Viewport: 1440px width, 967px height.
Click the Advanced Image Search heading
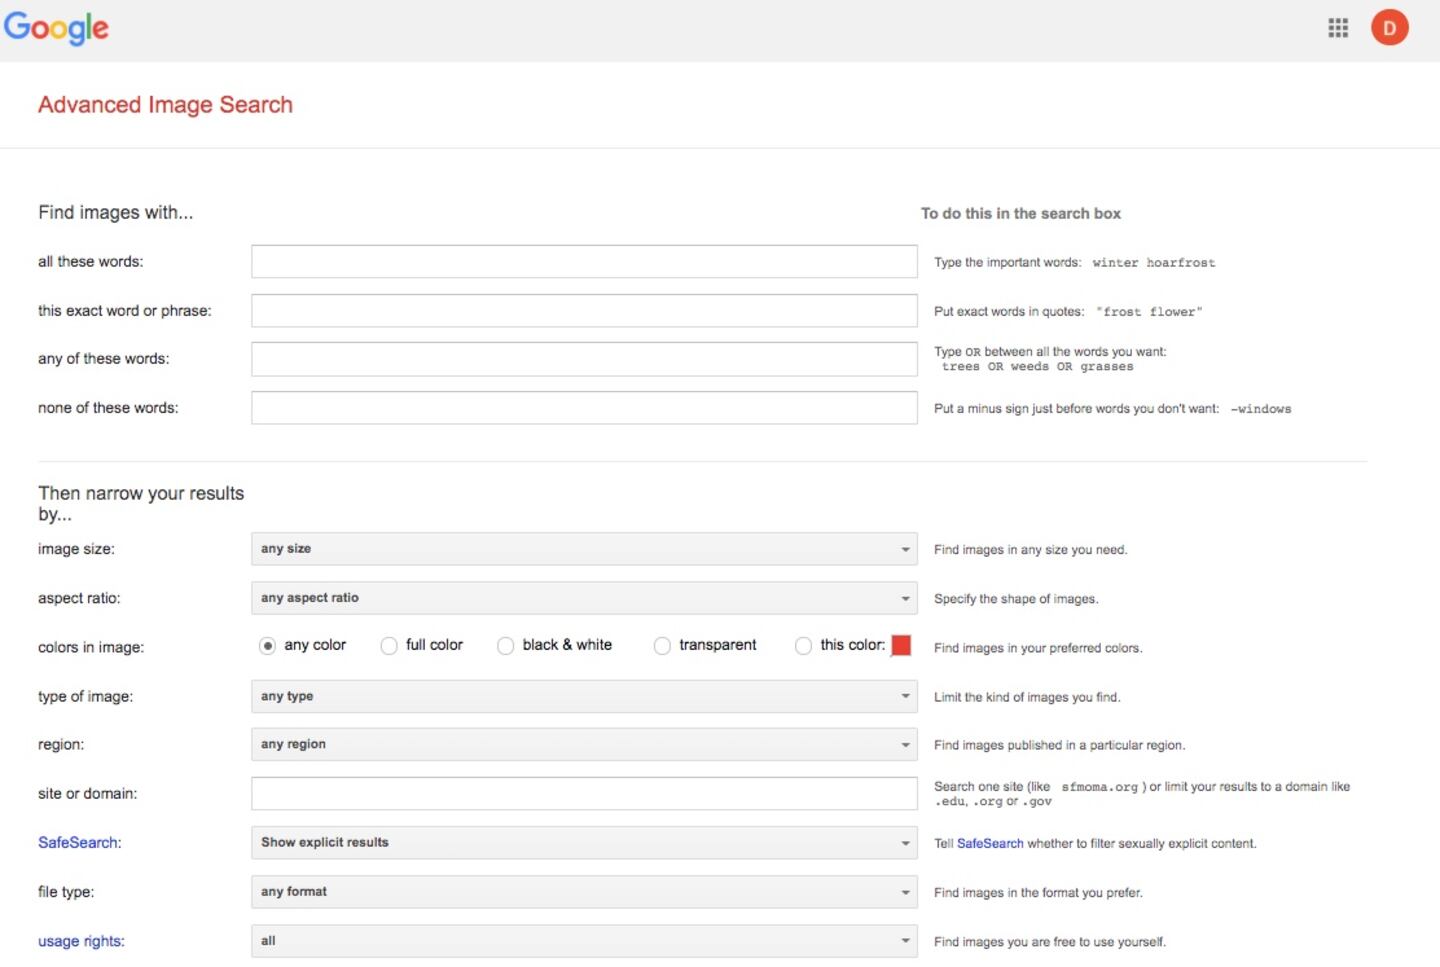coord(166,105)
